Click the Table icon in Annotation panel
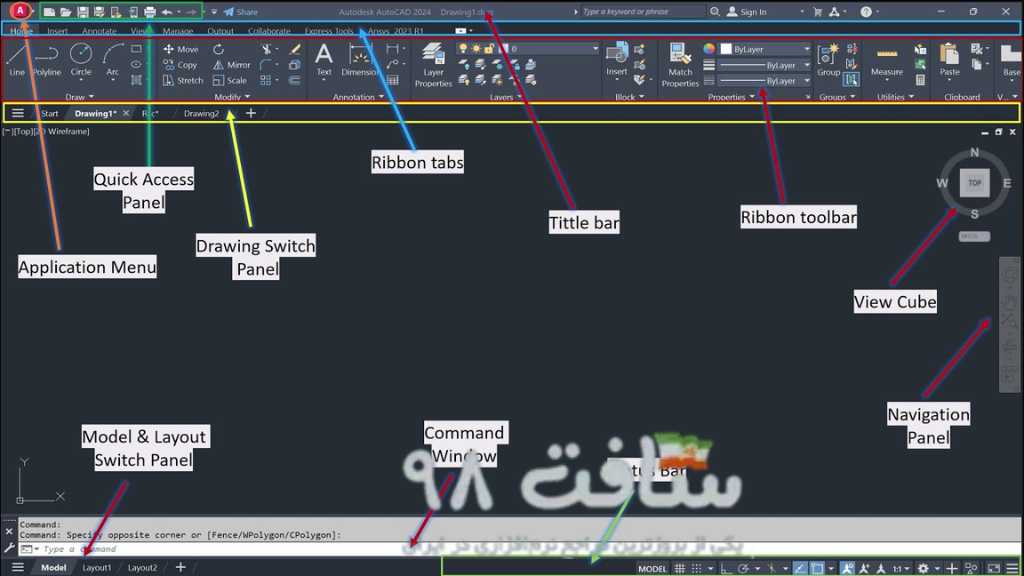This screenshot has height=576, width=1024. point(392,80)
